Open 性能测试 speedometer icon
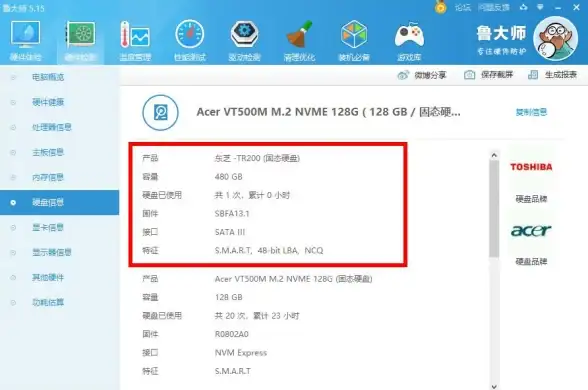588x390 pixels. tap(190, 34)
